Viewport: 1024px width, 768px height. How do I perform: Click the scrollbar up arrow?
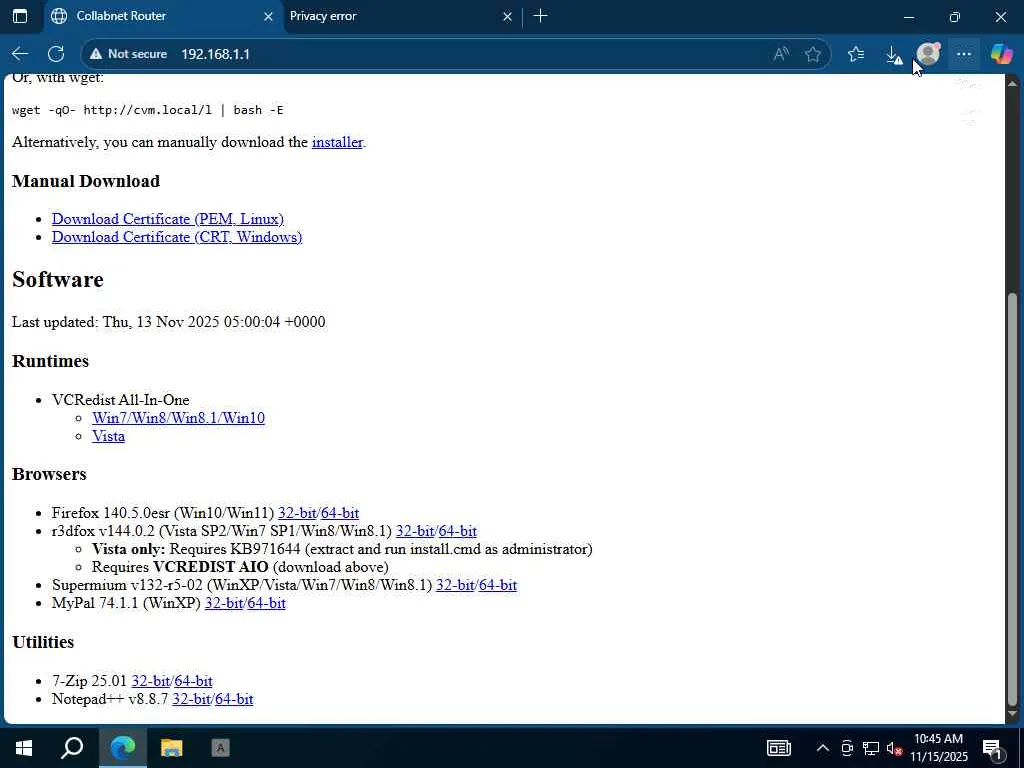point(1013,84)
